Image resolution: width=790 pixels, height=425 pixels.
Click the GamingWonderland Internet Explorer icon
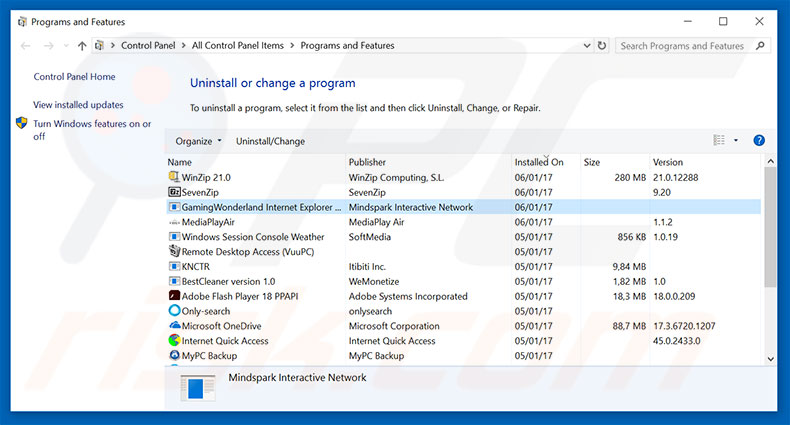174,207
